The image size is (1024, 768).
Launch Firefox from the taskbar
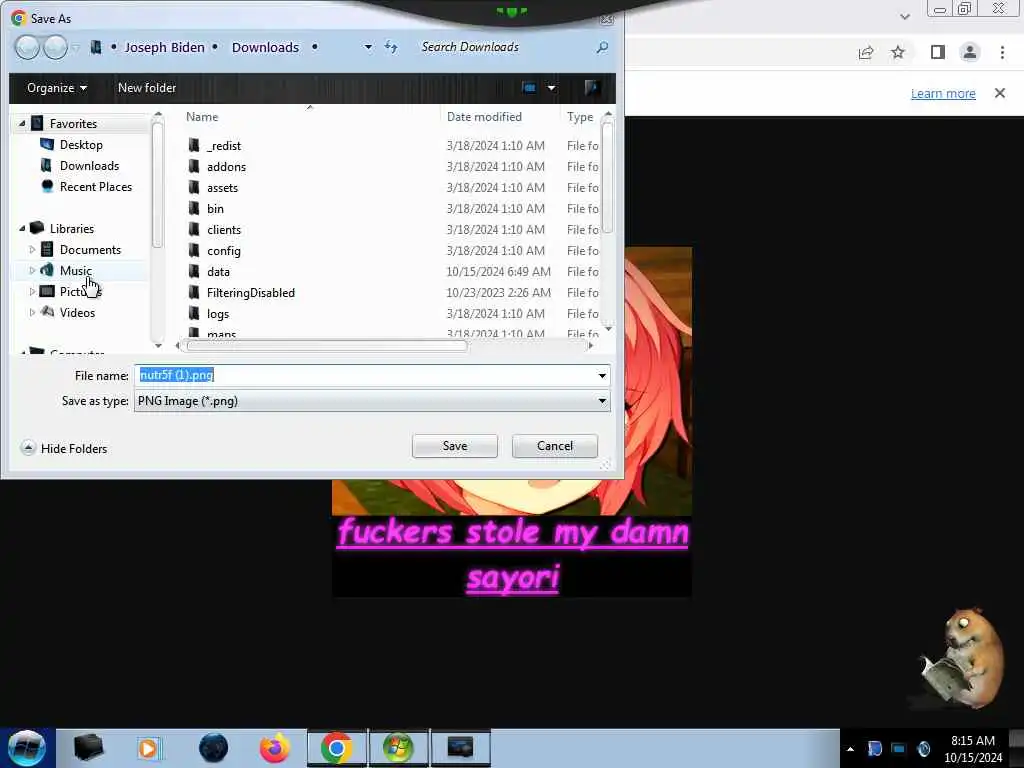tap(275, 748)
